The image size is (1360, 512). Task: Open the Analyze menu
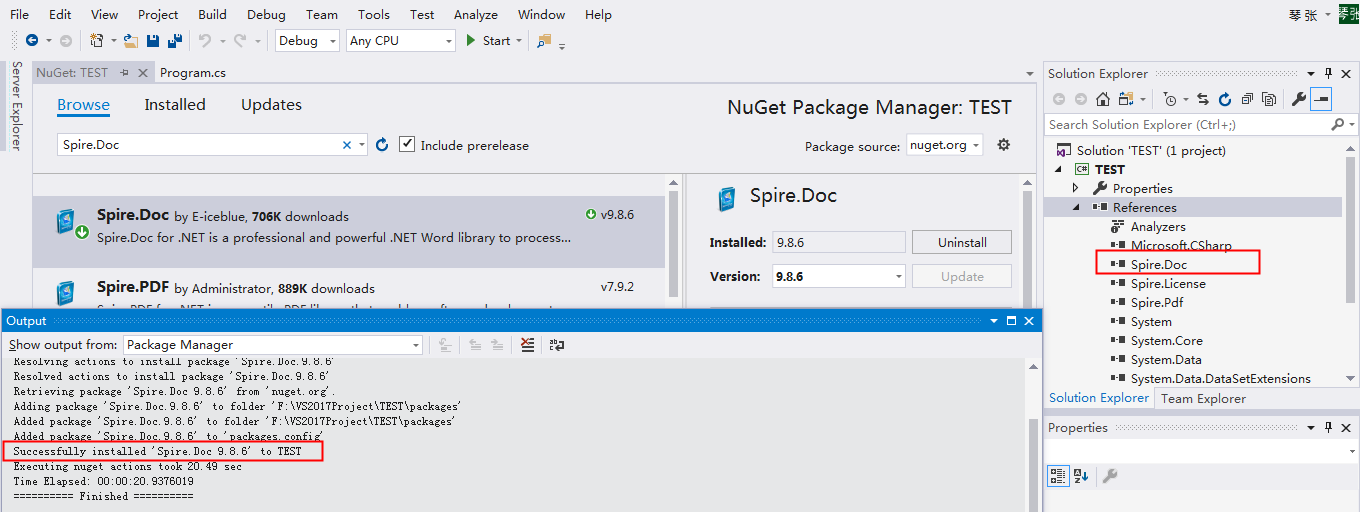click(476, 14)
